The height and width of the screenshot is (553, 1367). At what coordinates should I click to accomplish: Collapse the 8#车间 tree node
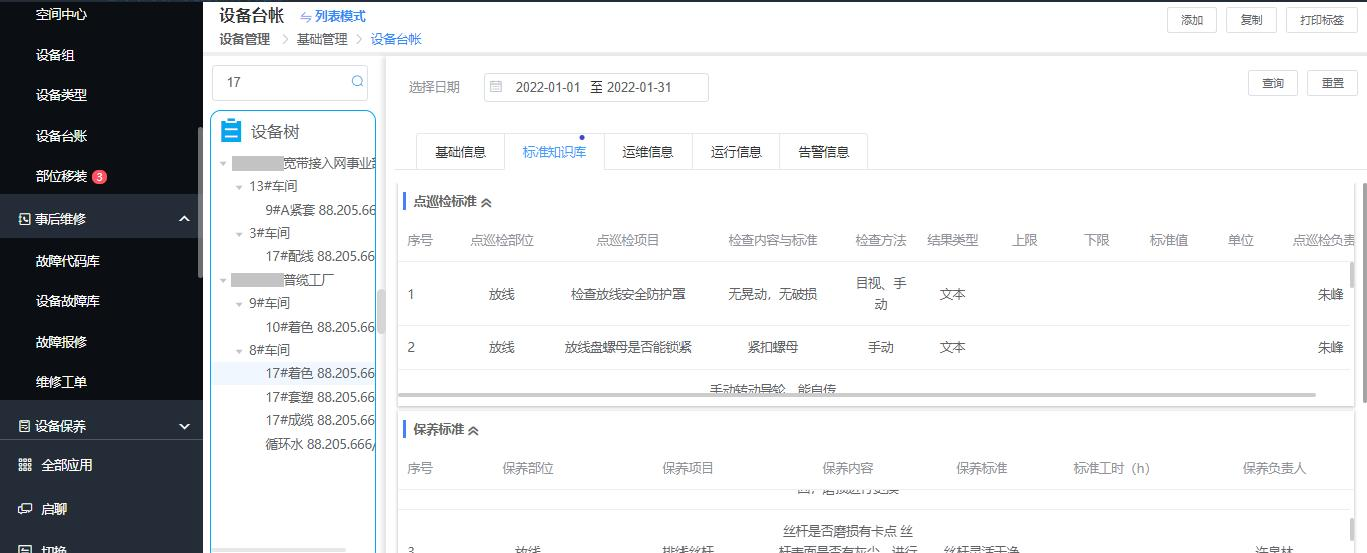[239, 350]
